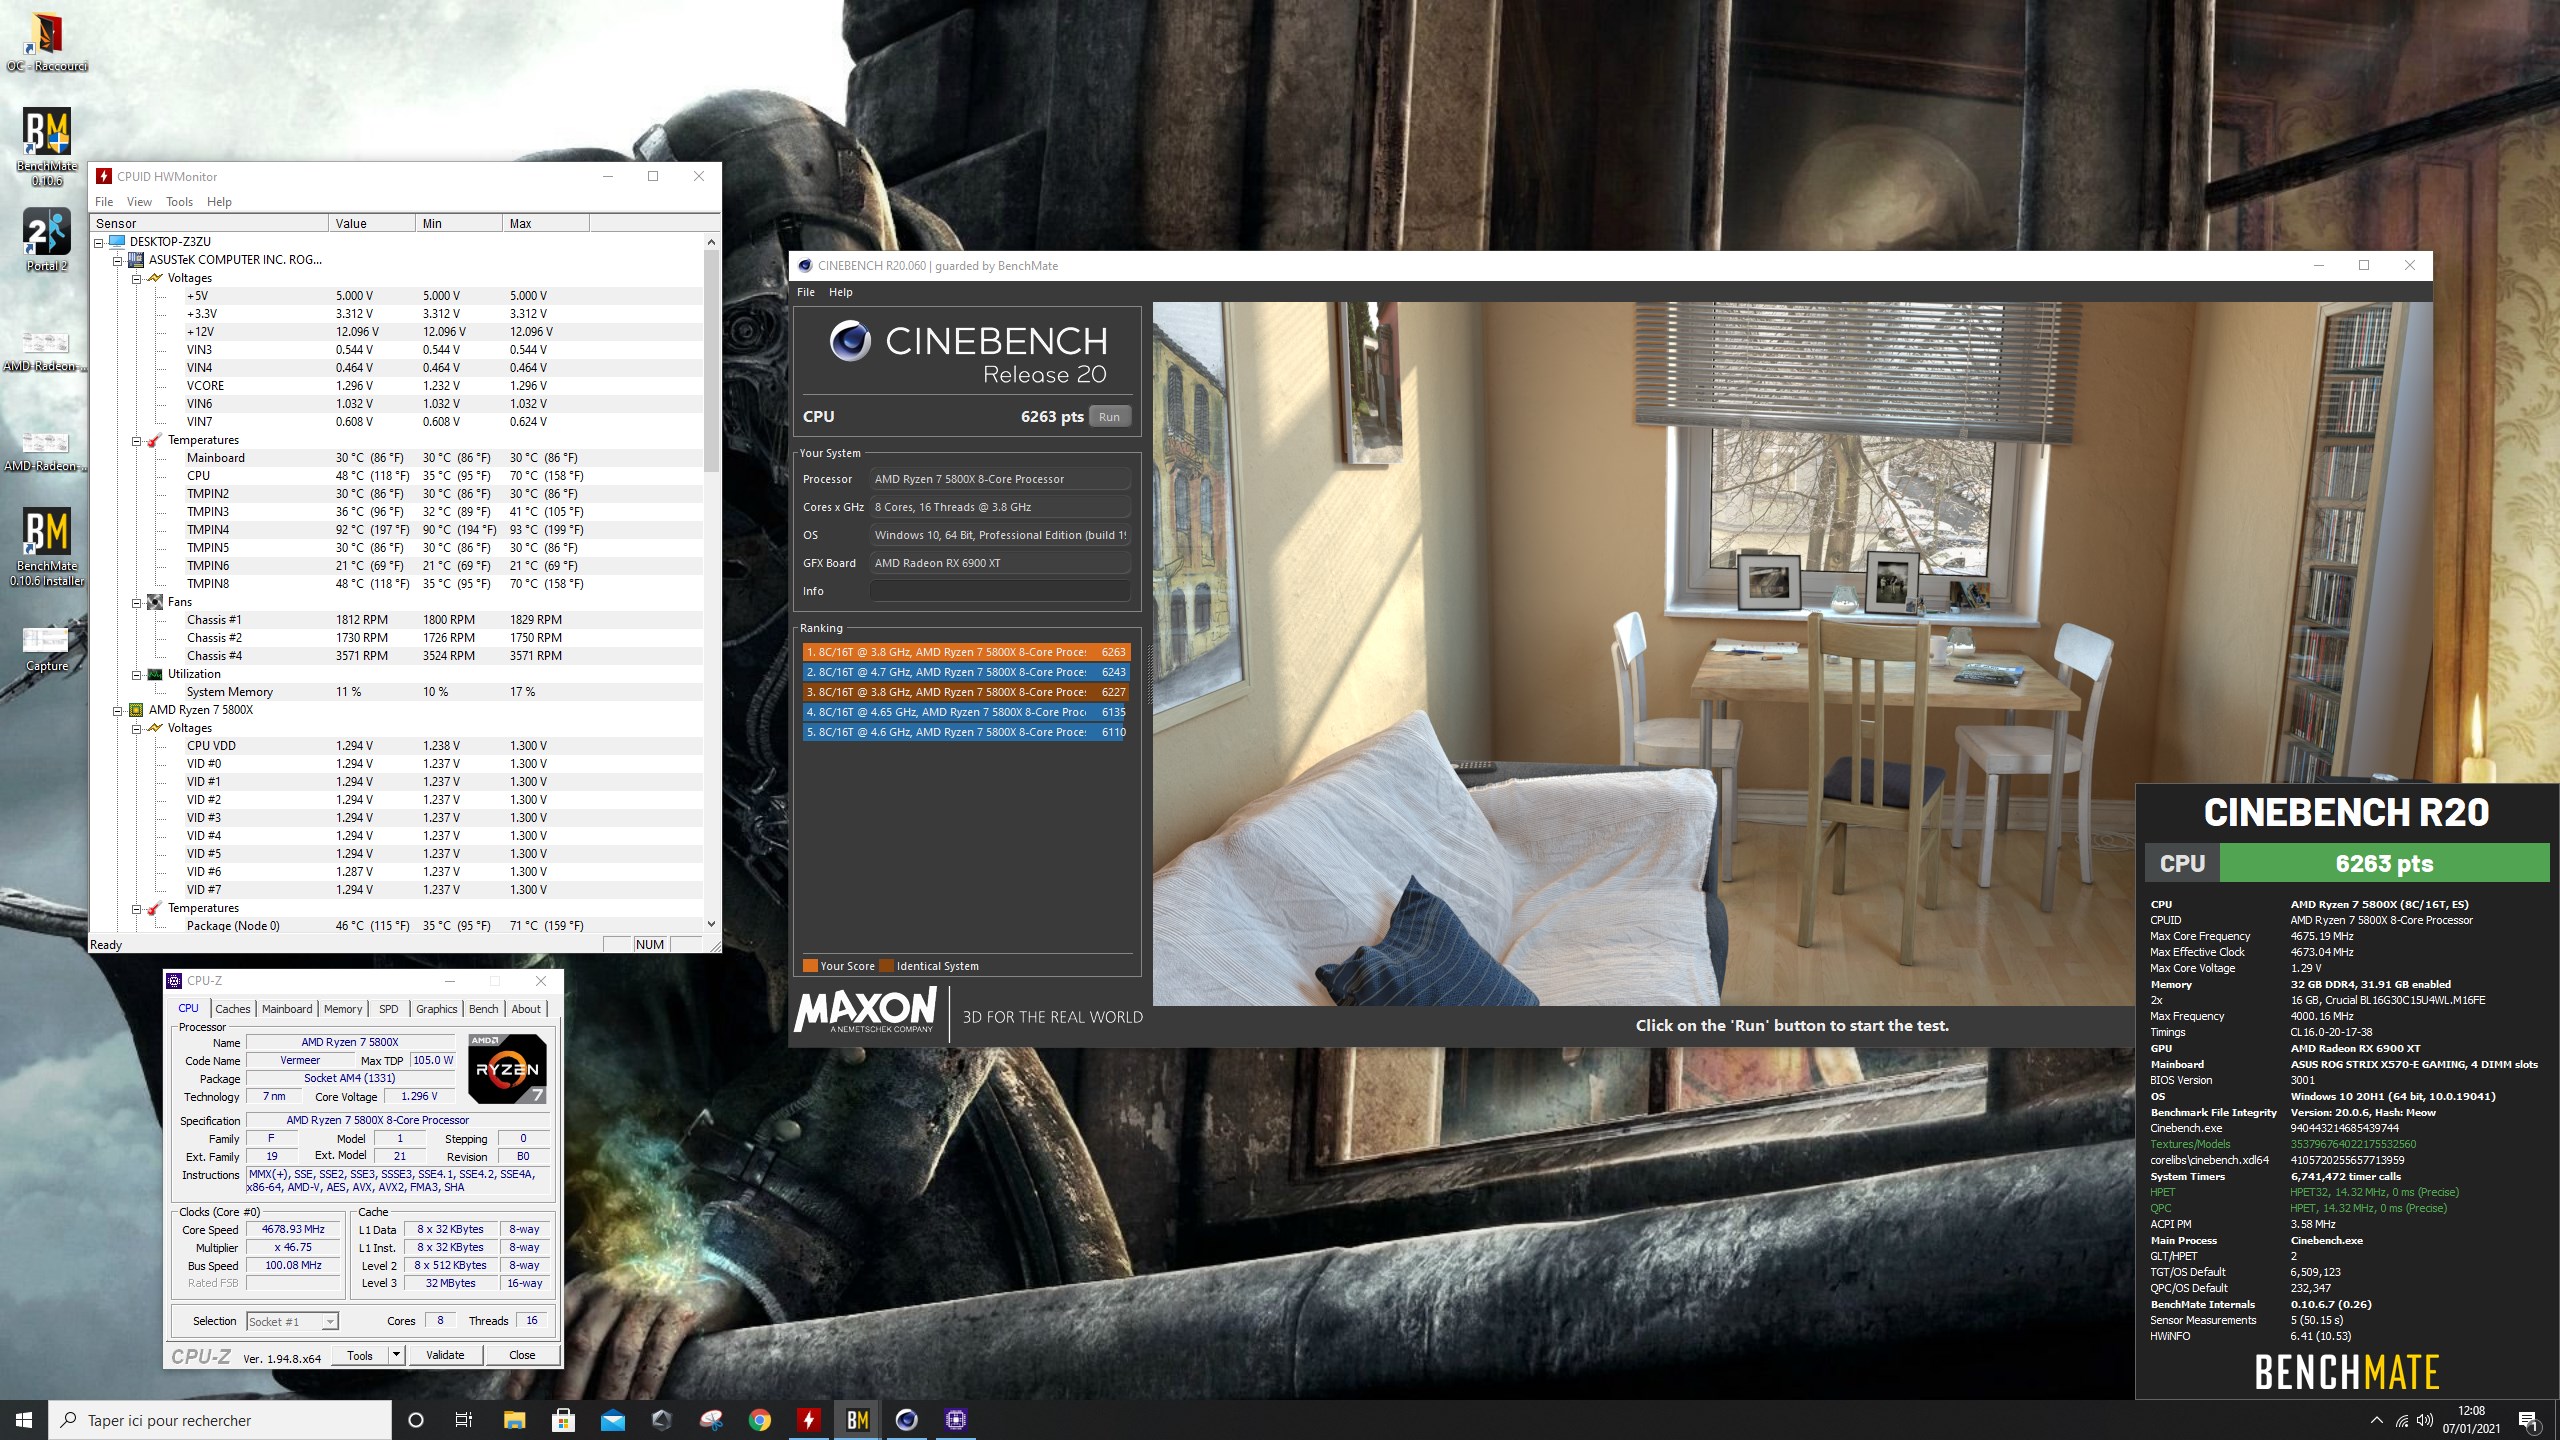Screen dimensions: 2560x1440
Task: Click the Windows Start button
Action: click(24, 1420)
